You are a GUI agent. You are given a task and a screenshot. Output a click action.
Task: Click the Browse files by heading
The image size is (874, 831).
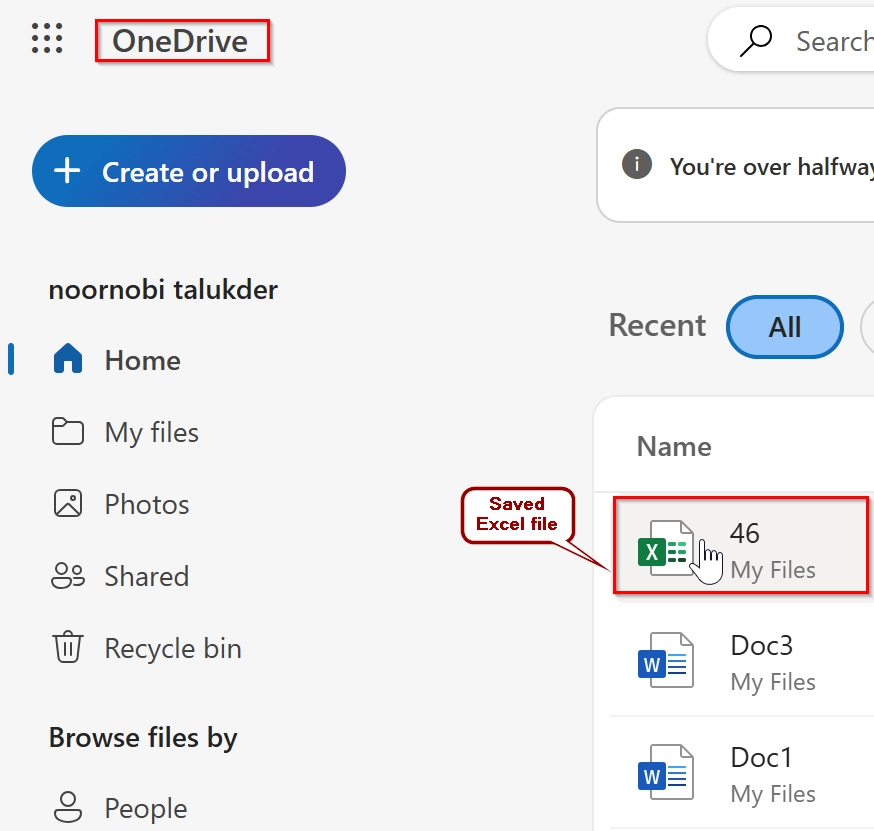point(143,738)
